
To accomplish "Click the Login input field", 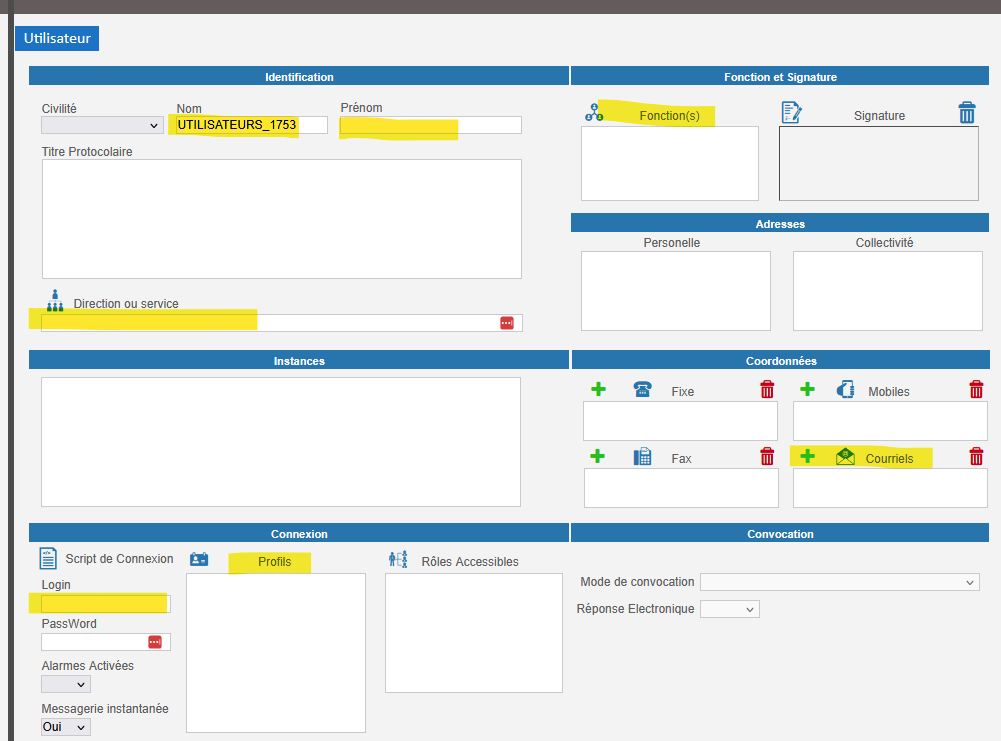I will [x=105, y=604].
